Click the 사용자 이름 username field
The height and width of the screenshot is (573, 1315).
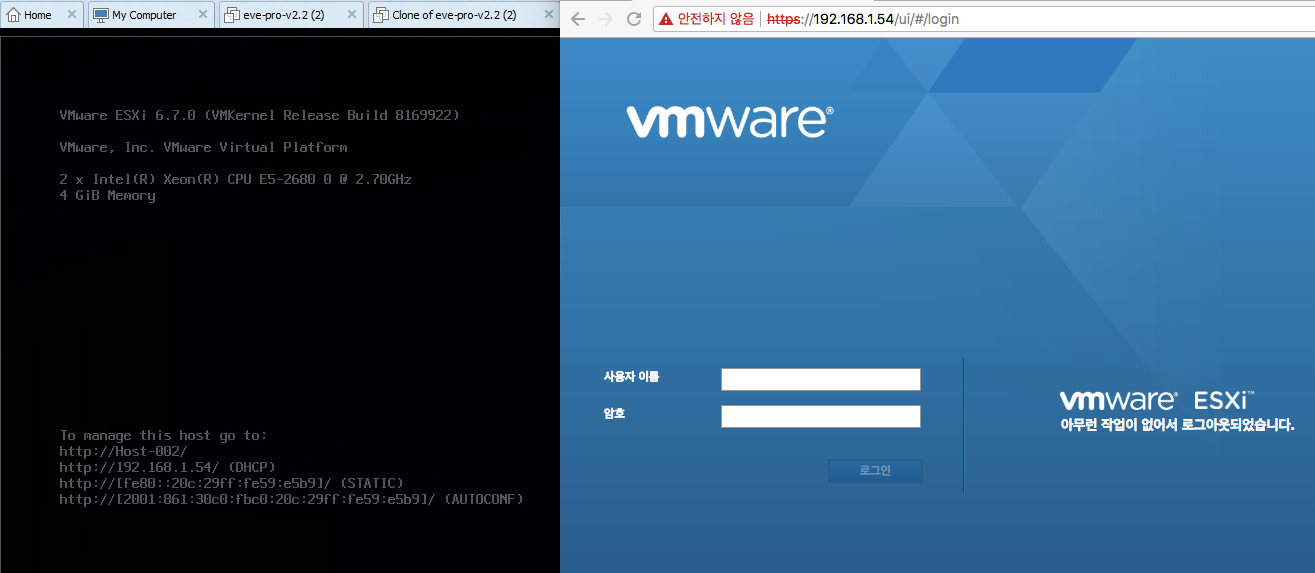(x=821, y=379)
